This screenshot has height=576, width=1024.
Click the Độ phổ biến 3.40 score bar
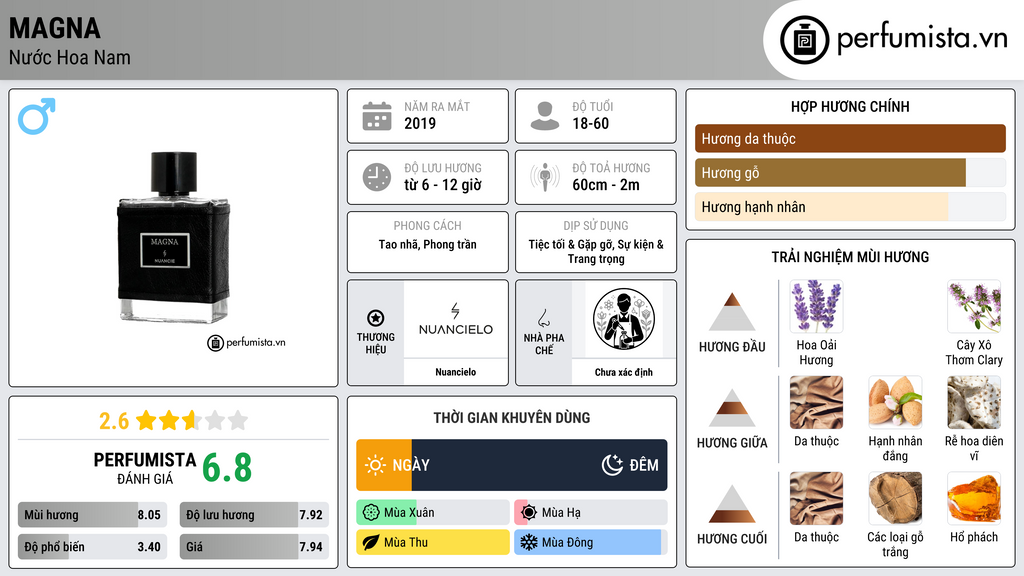[x=93, y=547]
